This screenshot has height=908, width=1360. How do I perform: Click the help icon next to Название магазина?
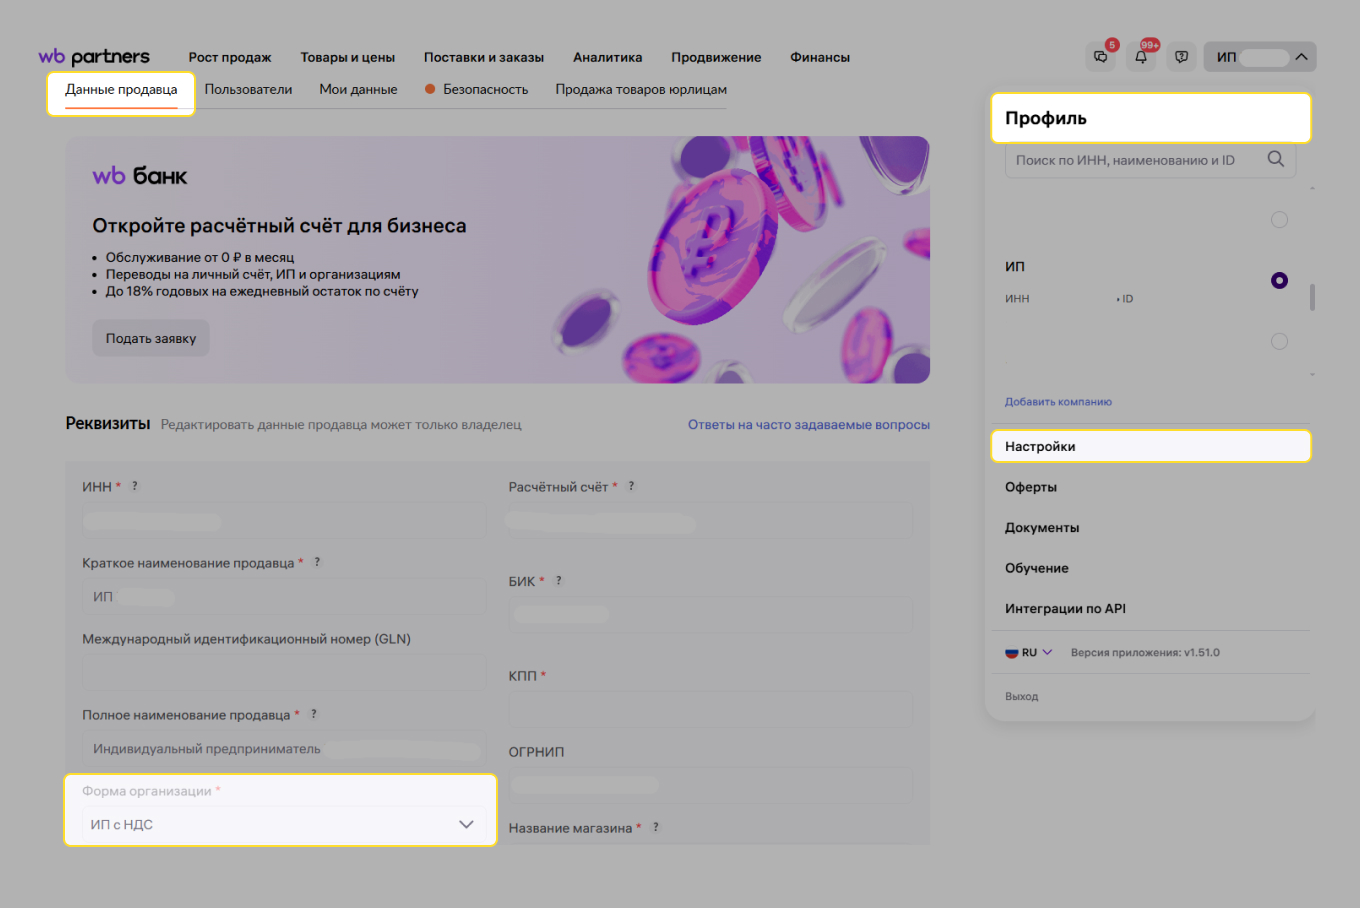click(658, 827)
